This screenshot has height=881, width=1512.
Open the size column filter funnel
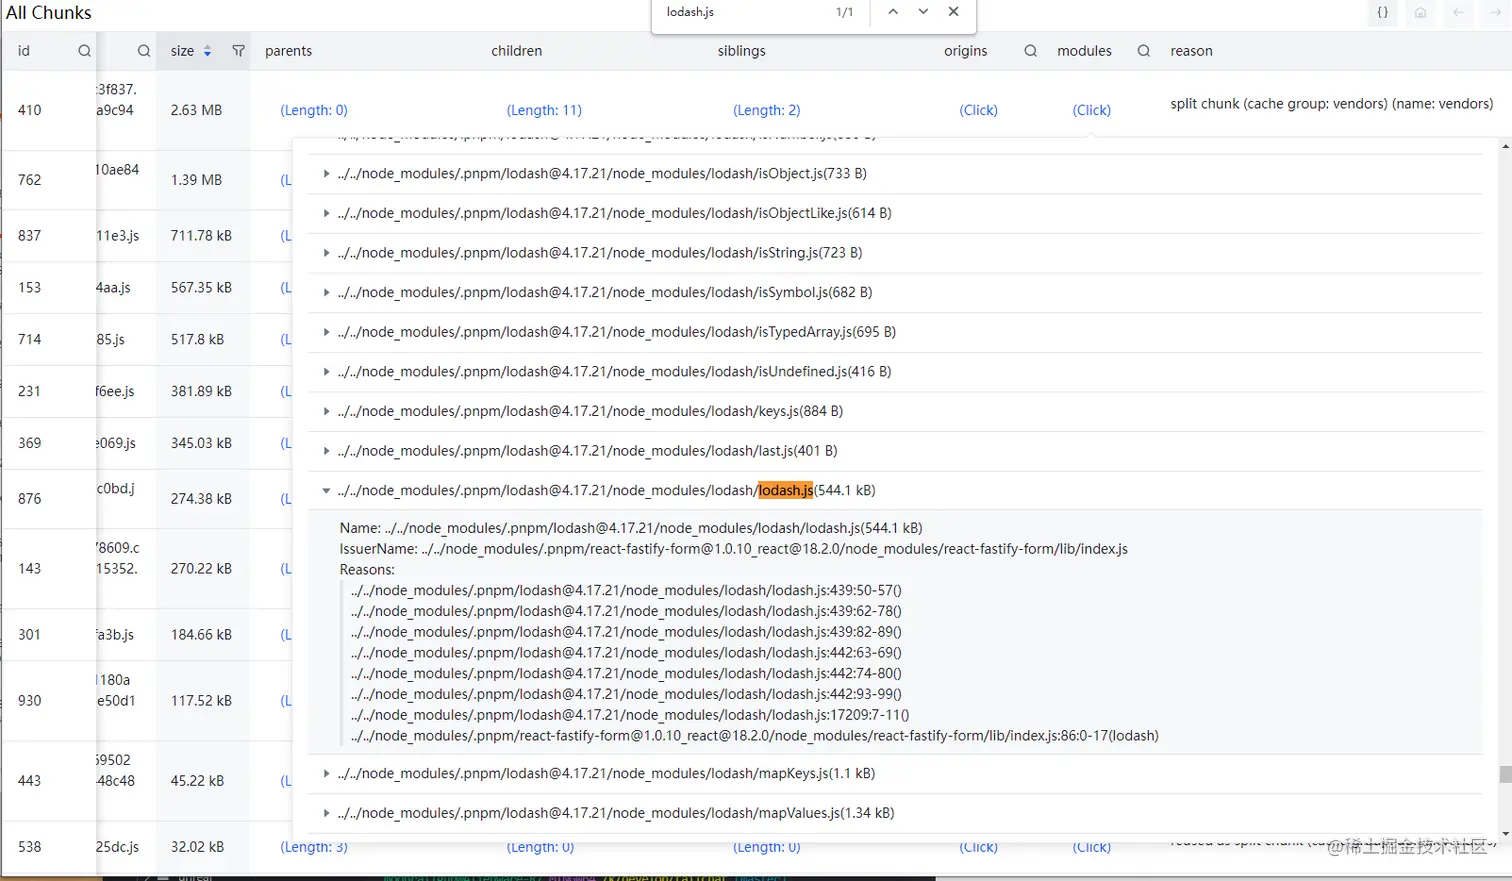click(238, 51)
